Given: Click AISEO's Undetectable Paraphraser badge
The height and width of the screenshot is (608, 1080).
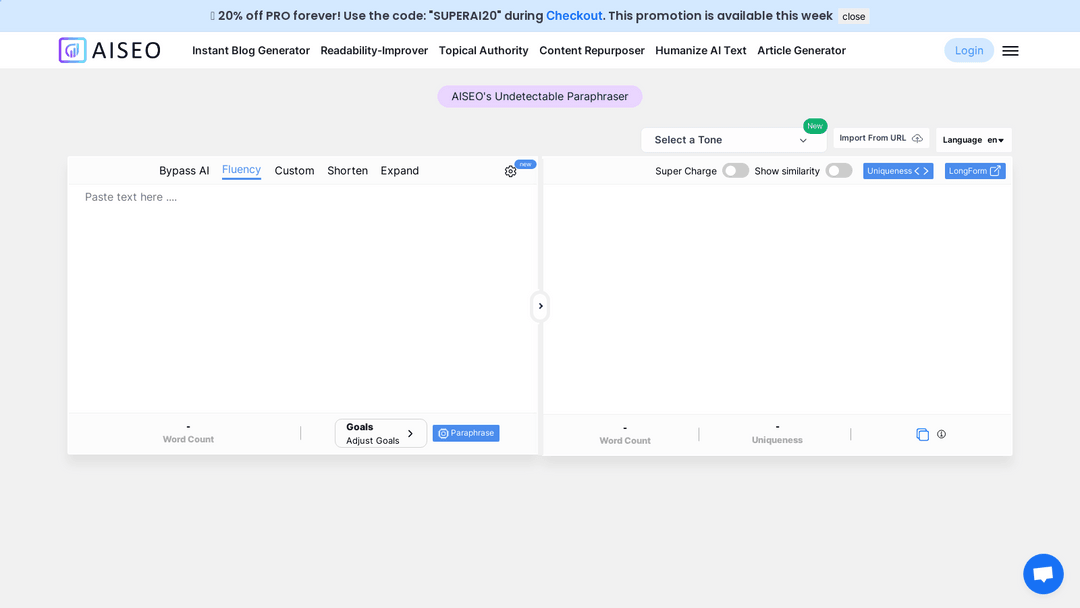Looking at the screenshot, I should coord(539,96).
